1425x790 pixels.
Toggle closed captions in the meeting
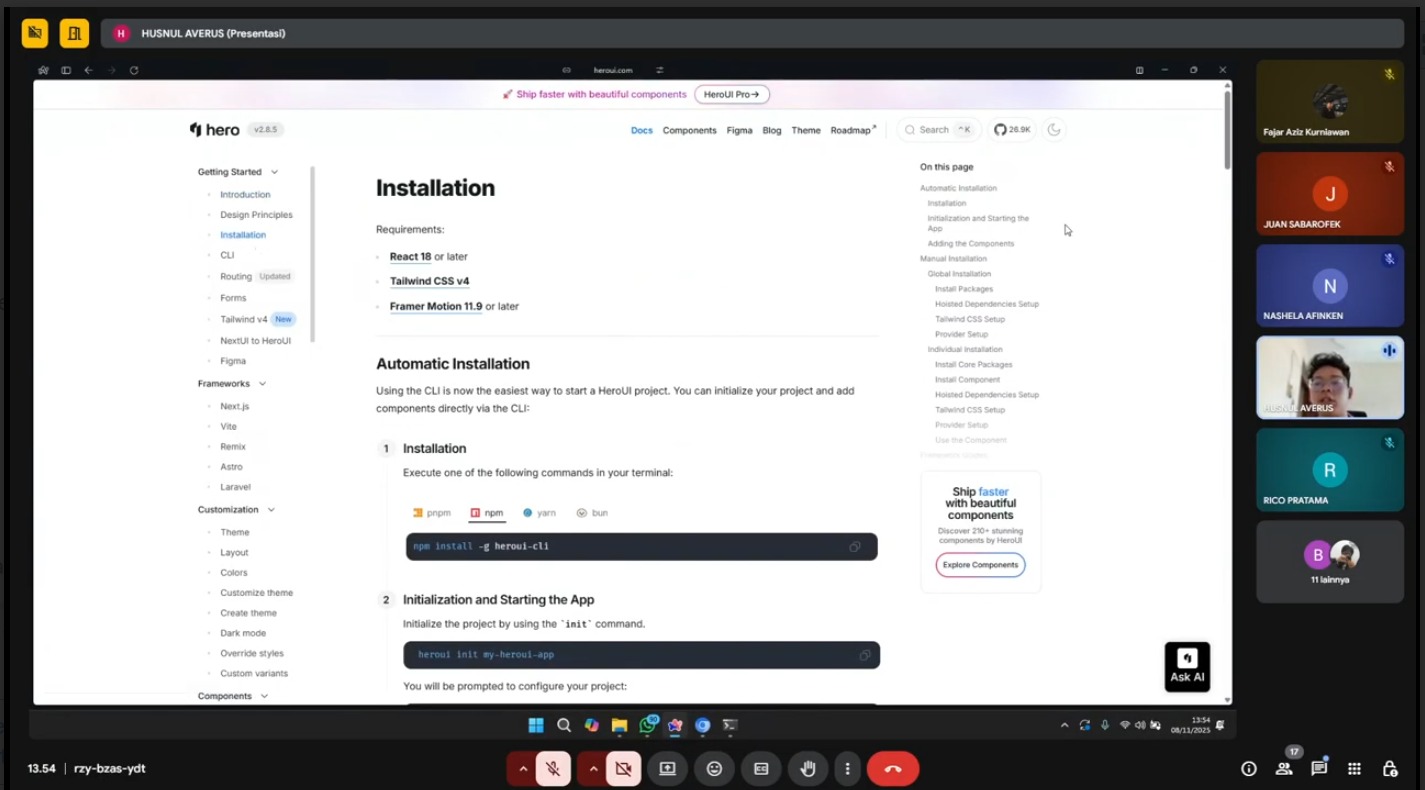pos(761,768)
